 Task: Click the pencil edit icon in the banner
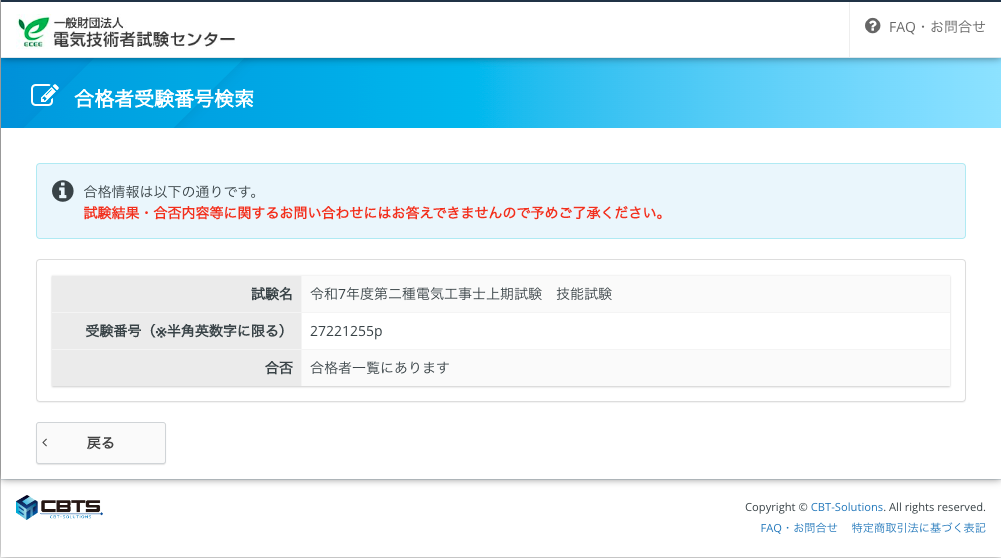(x=44, y=95)
